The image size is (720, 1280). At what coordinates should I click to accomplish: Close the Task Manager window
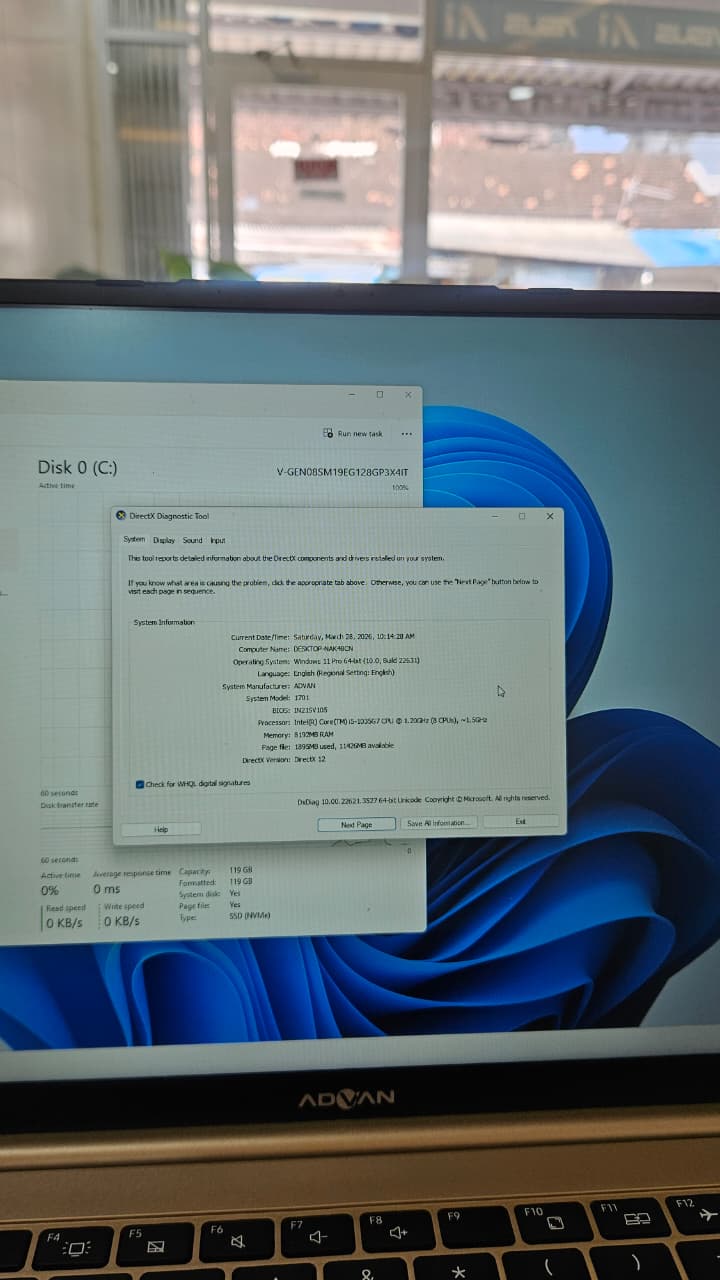coord(407,394)
